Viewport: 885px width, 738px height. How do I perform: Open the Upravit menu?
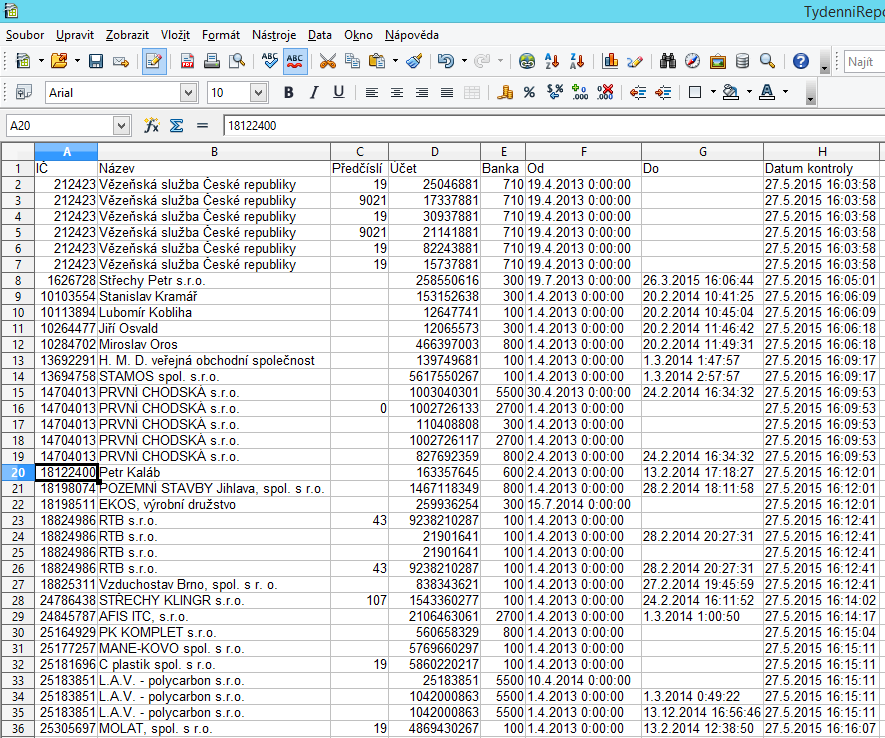coord(75,35)
